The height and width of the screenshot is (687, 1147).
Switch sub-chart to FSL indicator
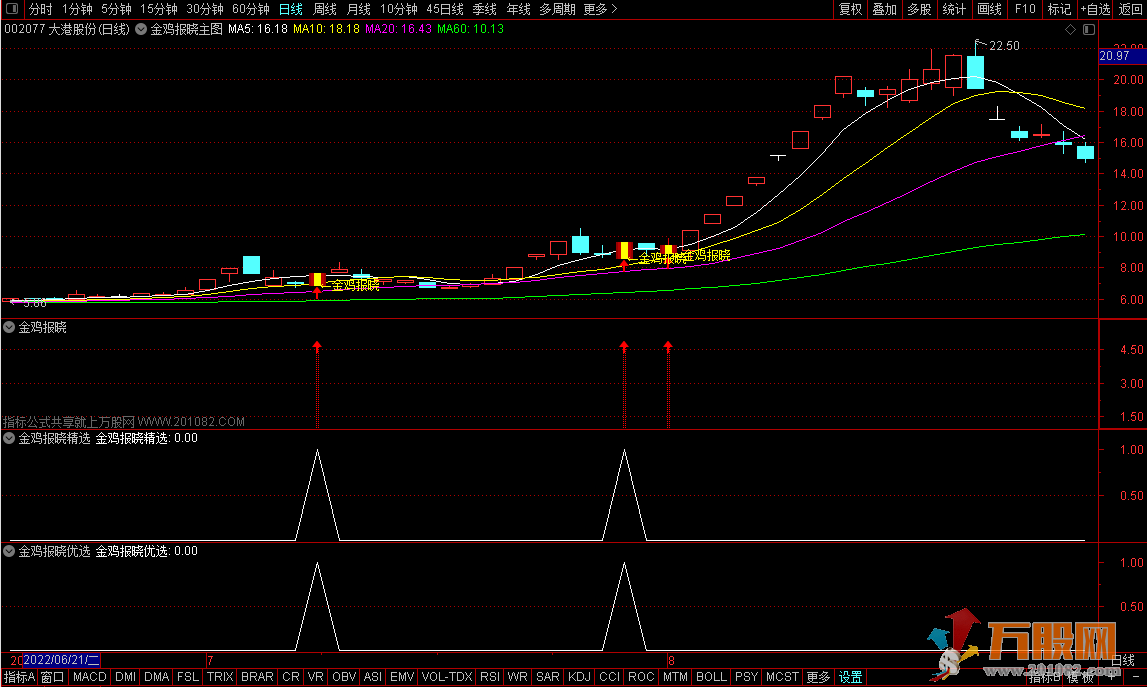coord(188,677)
